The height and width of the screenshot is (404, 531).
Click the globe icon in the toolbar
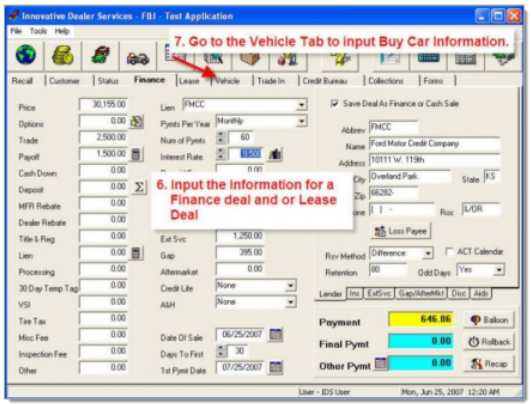click(x=26, y=55)
